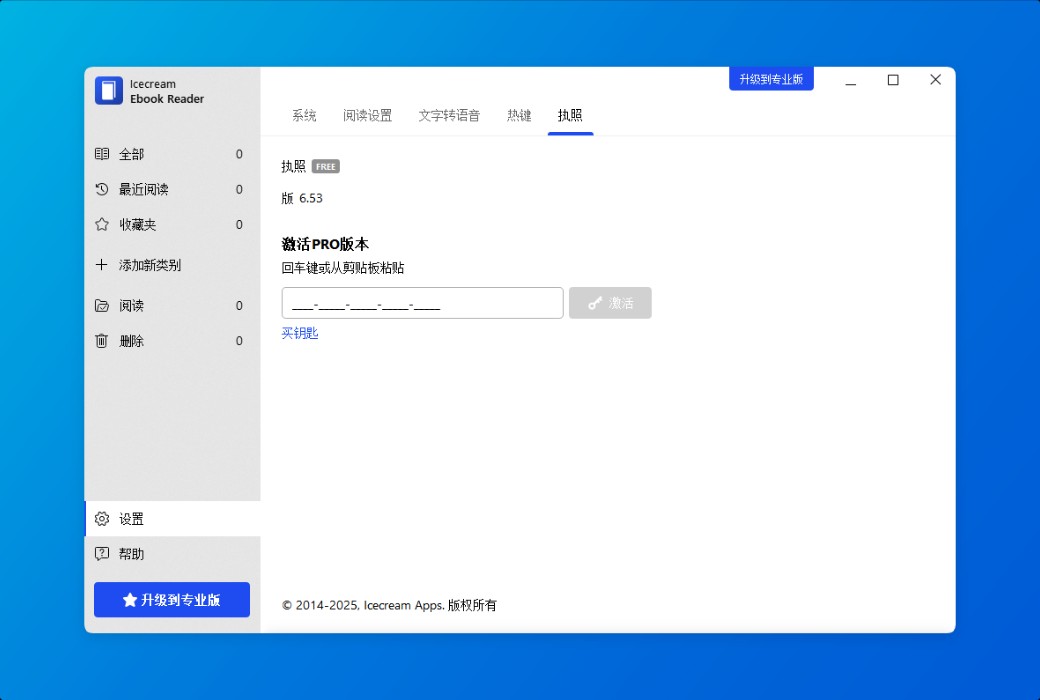The width and height of the screenshot is (1040, 700).
Task: Open the 阅读设置 tab
Action: 365,115
